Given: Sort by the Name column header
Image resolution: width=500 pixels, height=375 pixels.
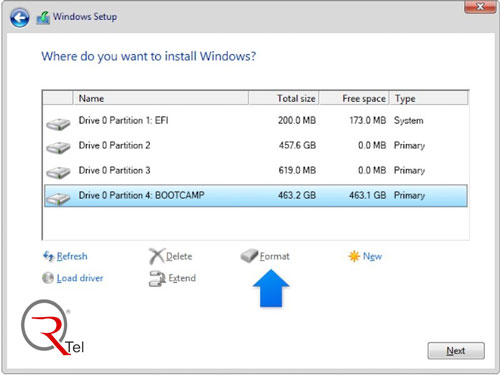Looking at the screenshot, I should 161,98.
